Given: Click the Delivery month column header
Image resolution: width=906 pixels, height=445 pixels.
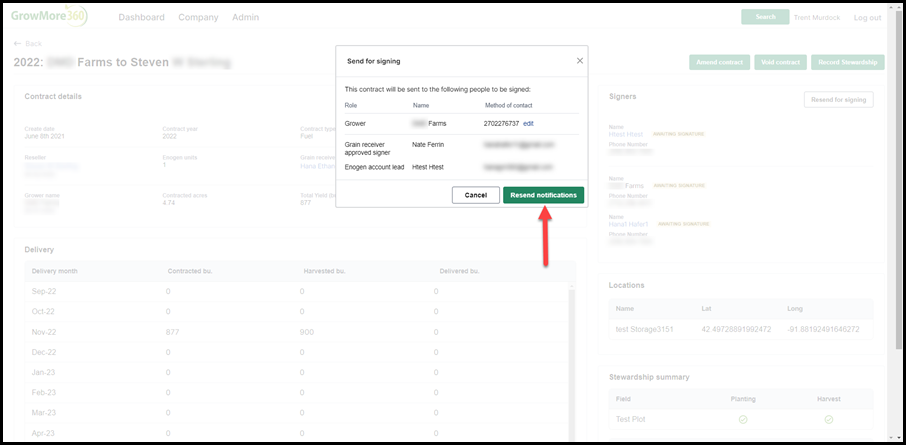Looking at the screenshot, I should click(x=55, y=271).
